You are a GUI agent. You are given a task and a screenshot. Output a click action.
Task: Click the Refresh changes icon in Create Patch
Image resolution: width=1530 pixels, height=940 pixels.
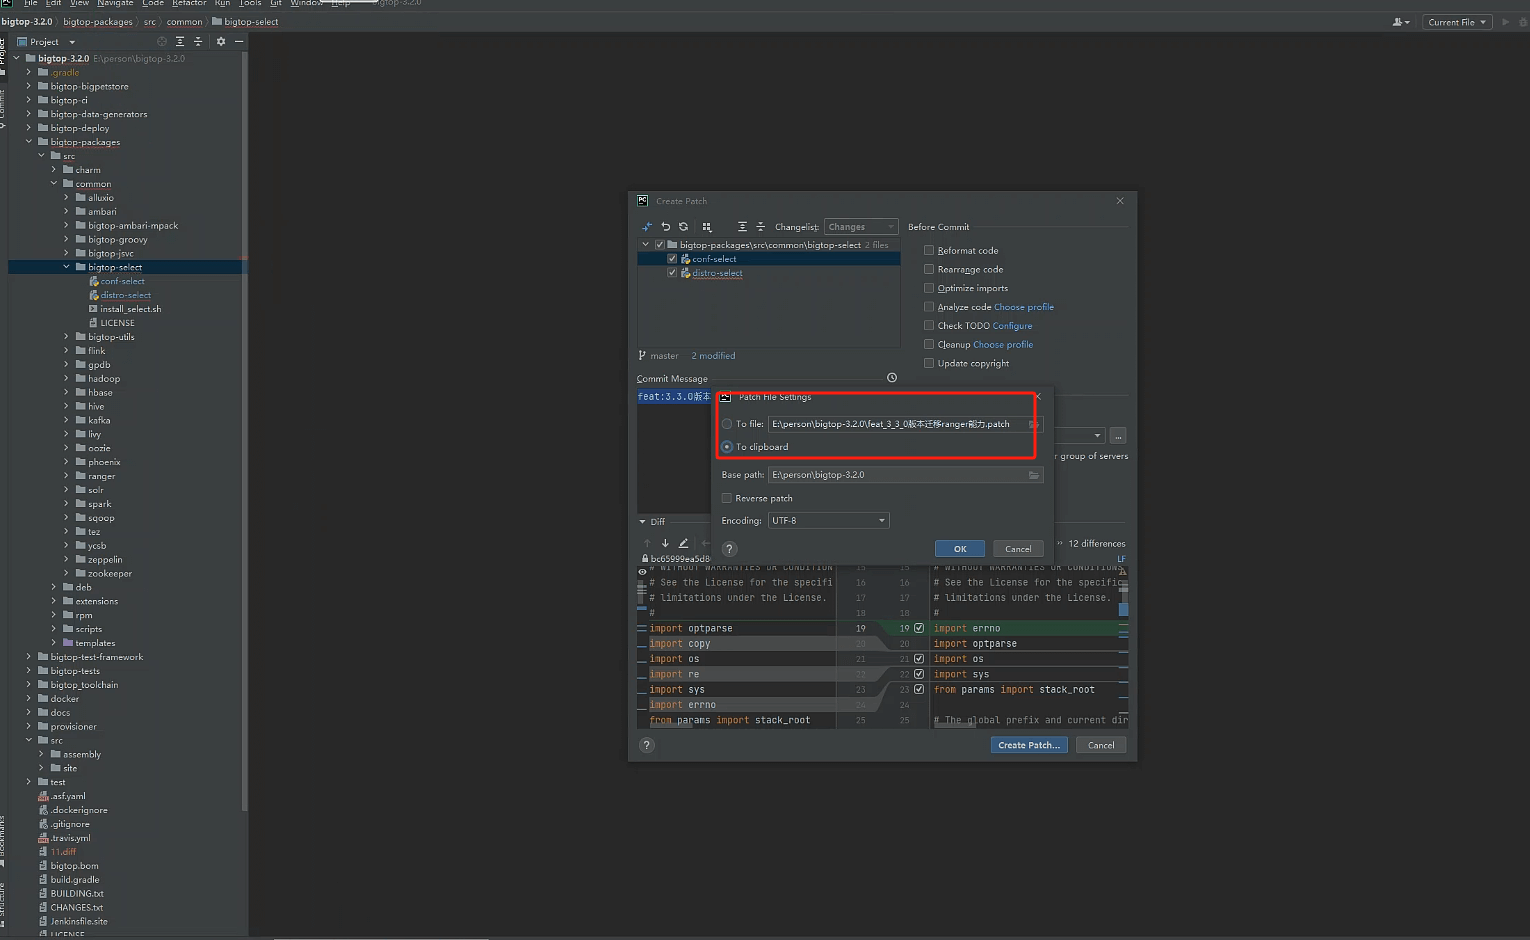(x=684, y=227)
